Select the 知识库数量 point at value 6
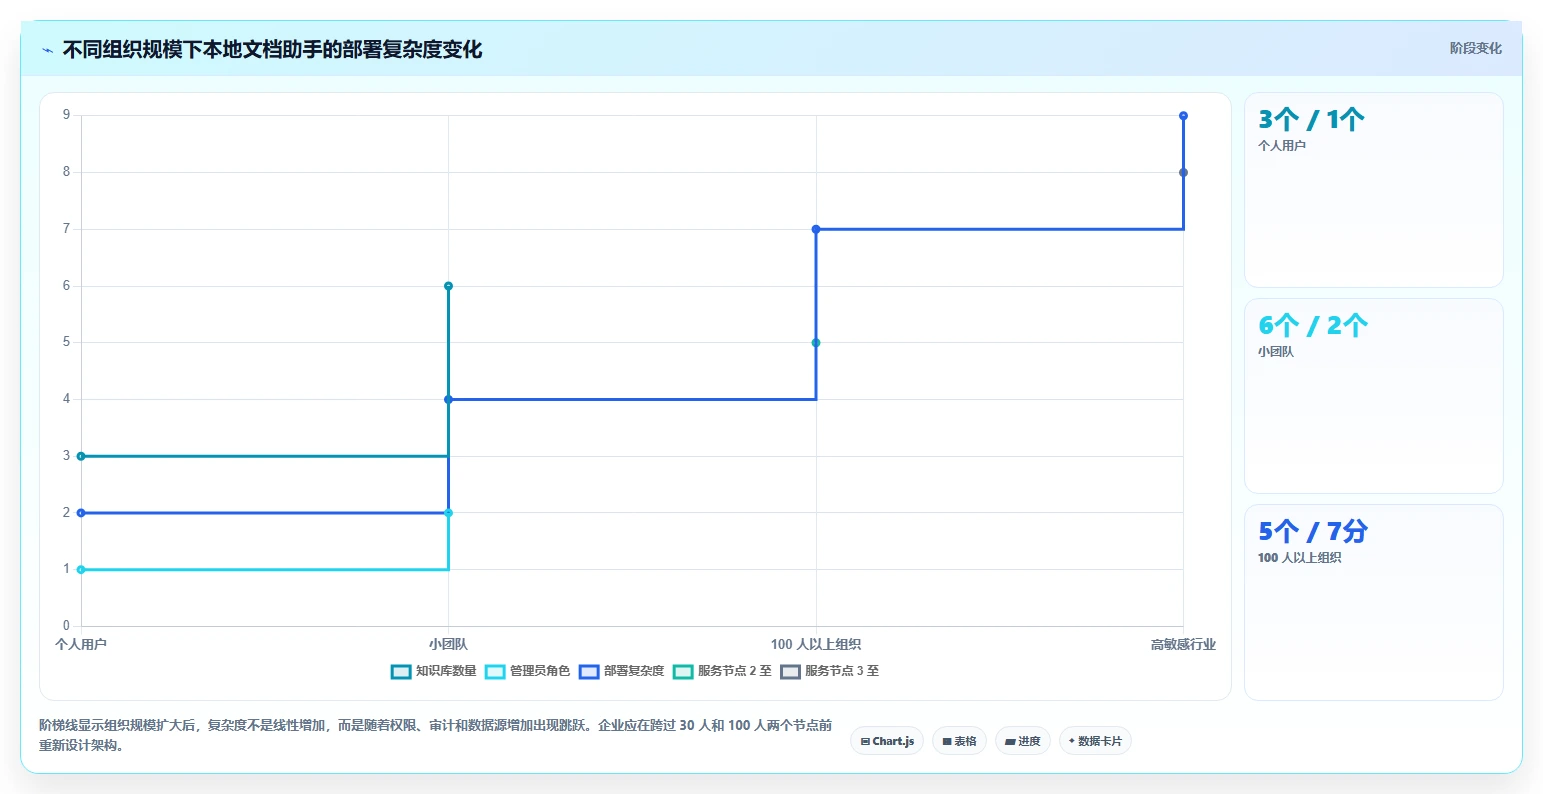Screen dimensions: 1543x794 click(x=448, y=286)
